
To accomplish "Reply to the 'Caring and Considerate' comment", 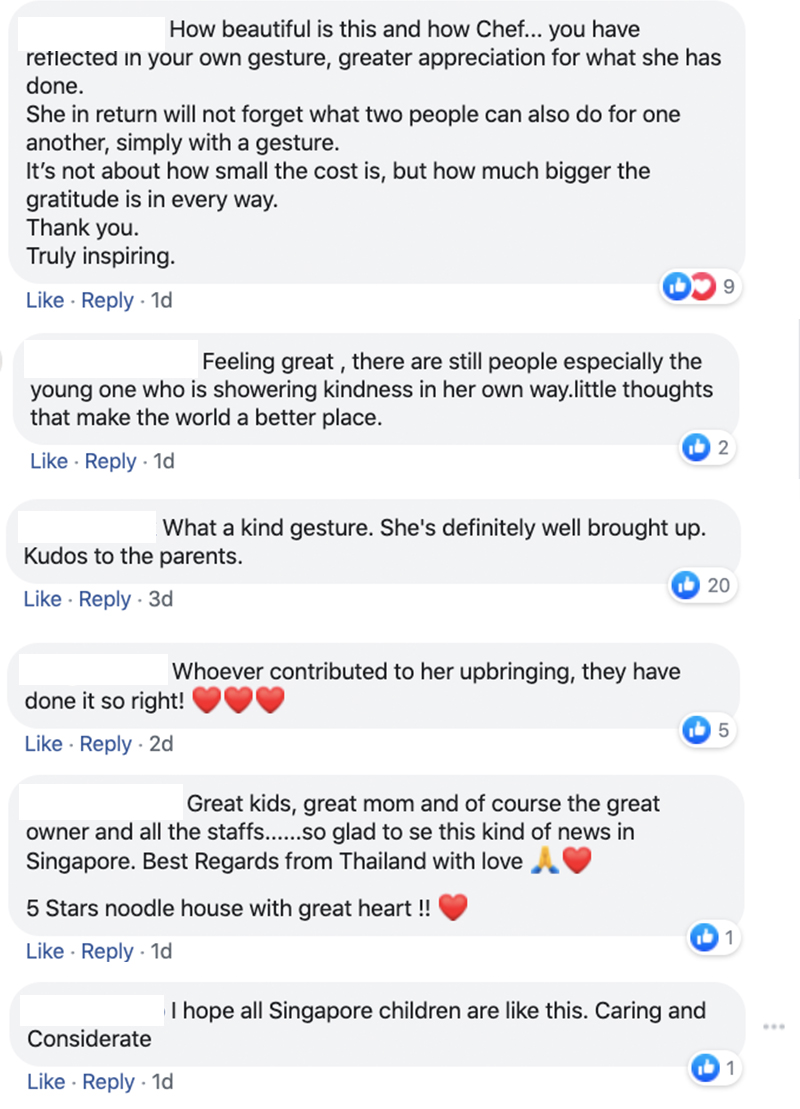I will tap(108, 1082).
